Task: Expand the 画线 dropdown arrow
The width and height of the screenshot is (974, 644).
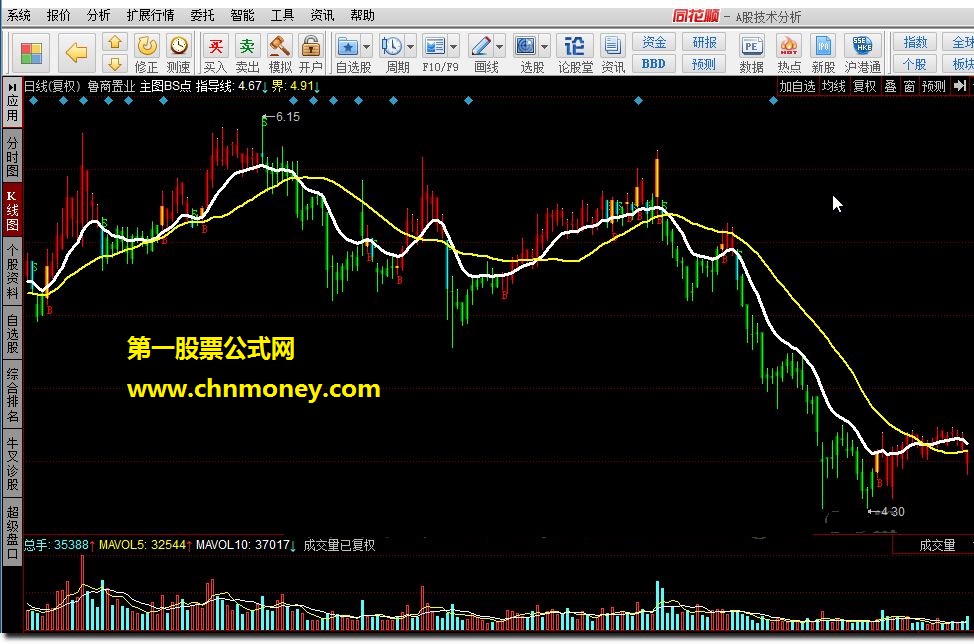Action: coord(499,47)
